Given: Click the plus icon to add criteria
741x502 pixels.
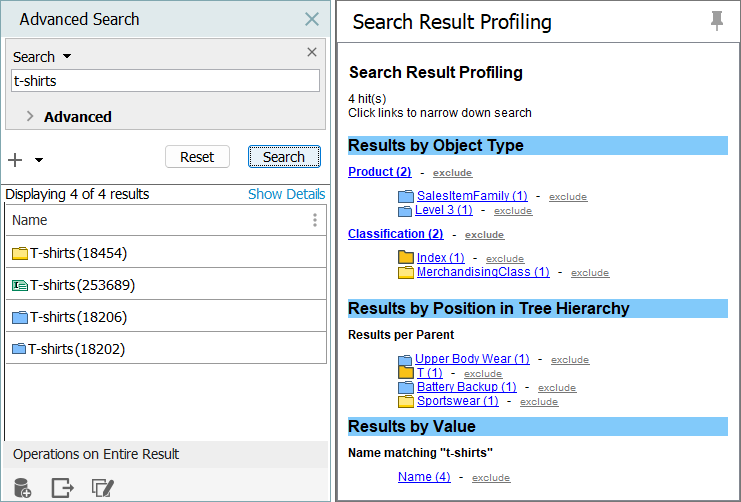Looking at the screenshot, I should pyautogui.click(x=15, y=159).
